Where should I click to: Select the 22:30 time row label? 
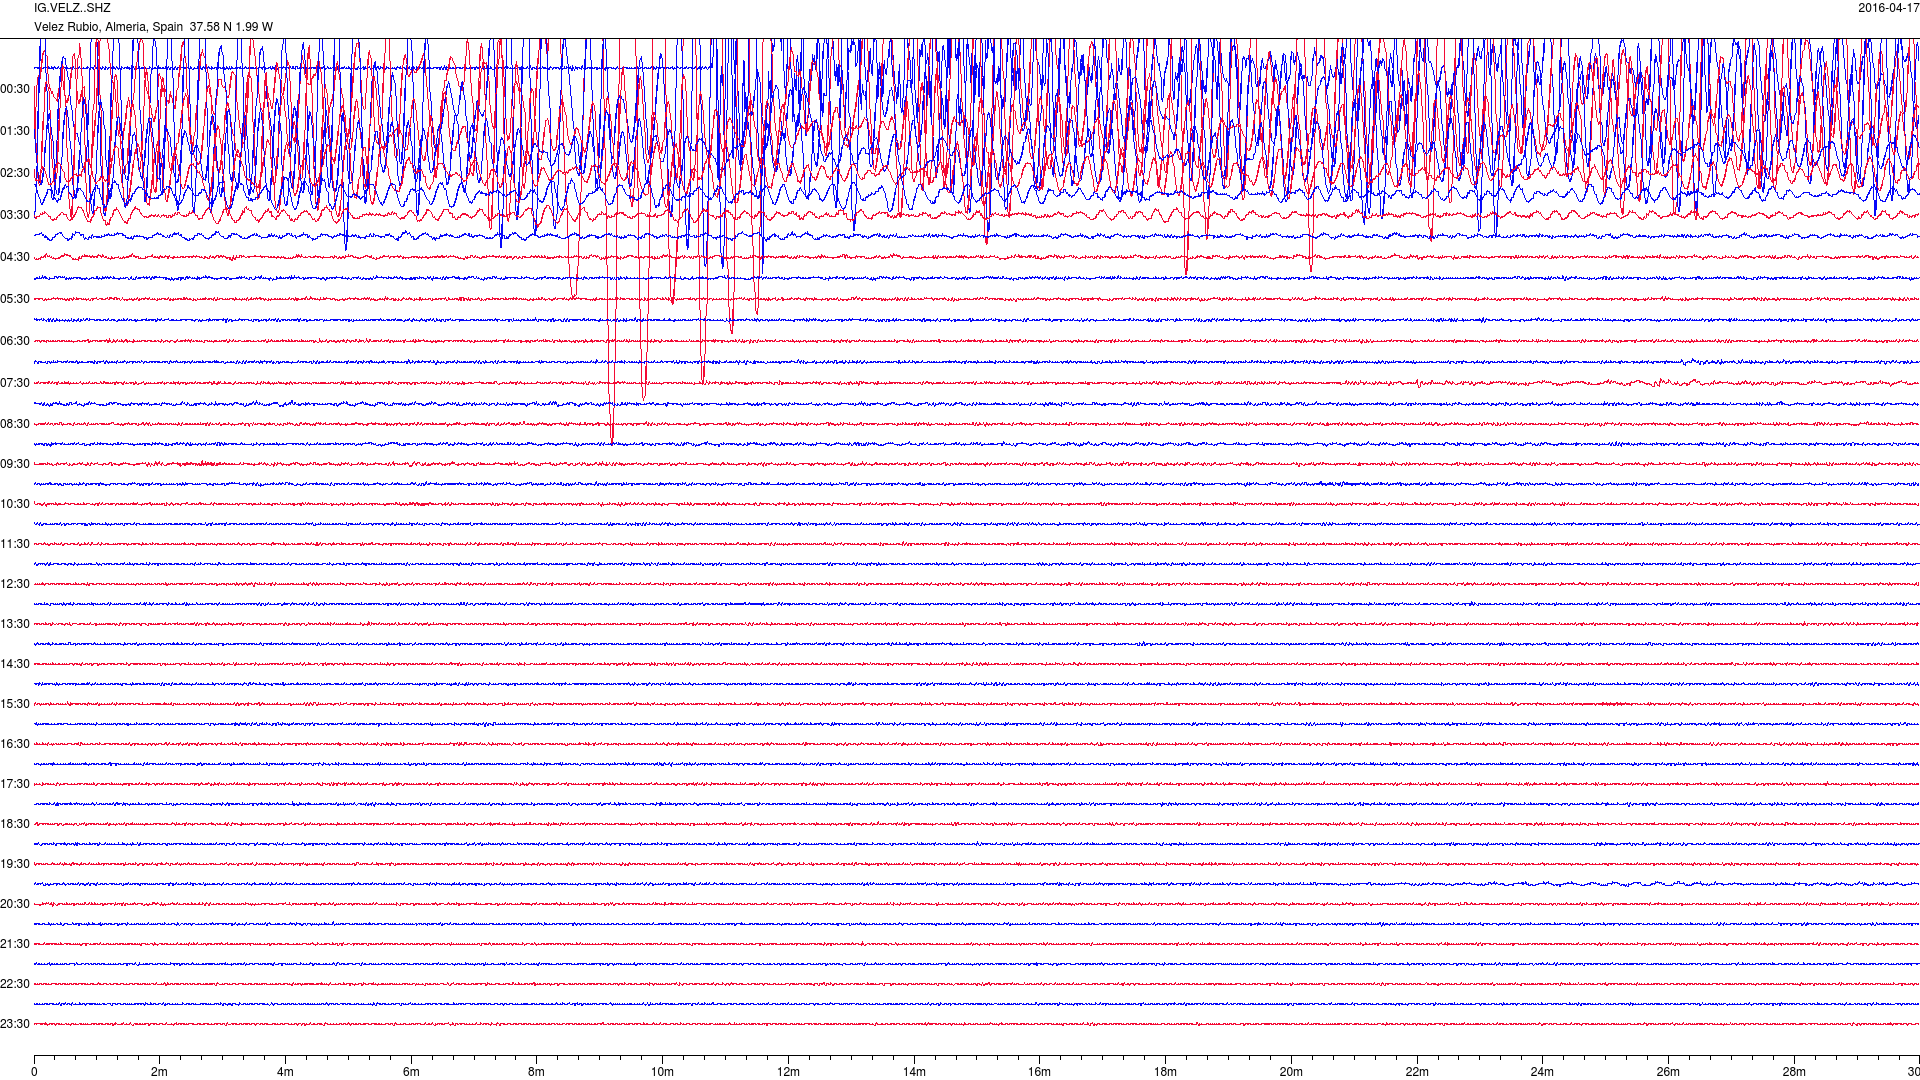[15, 984]
